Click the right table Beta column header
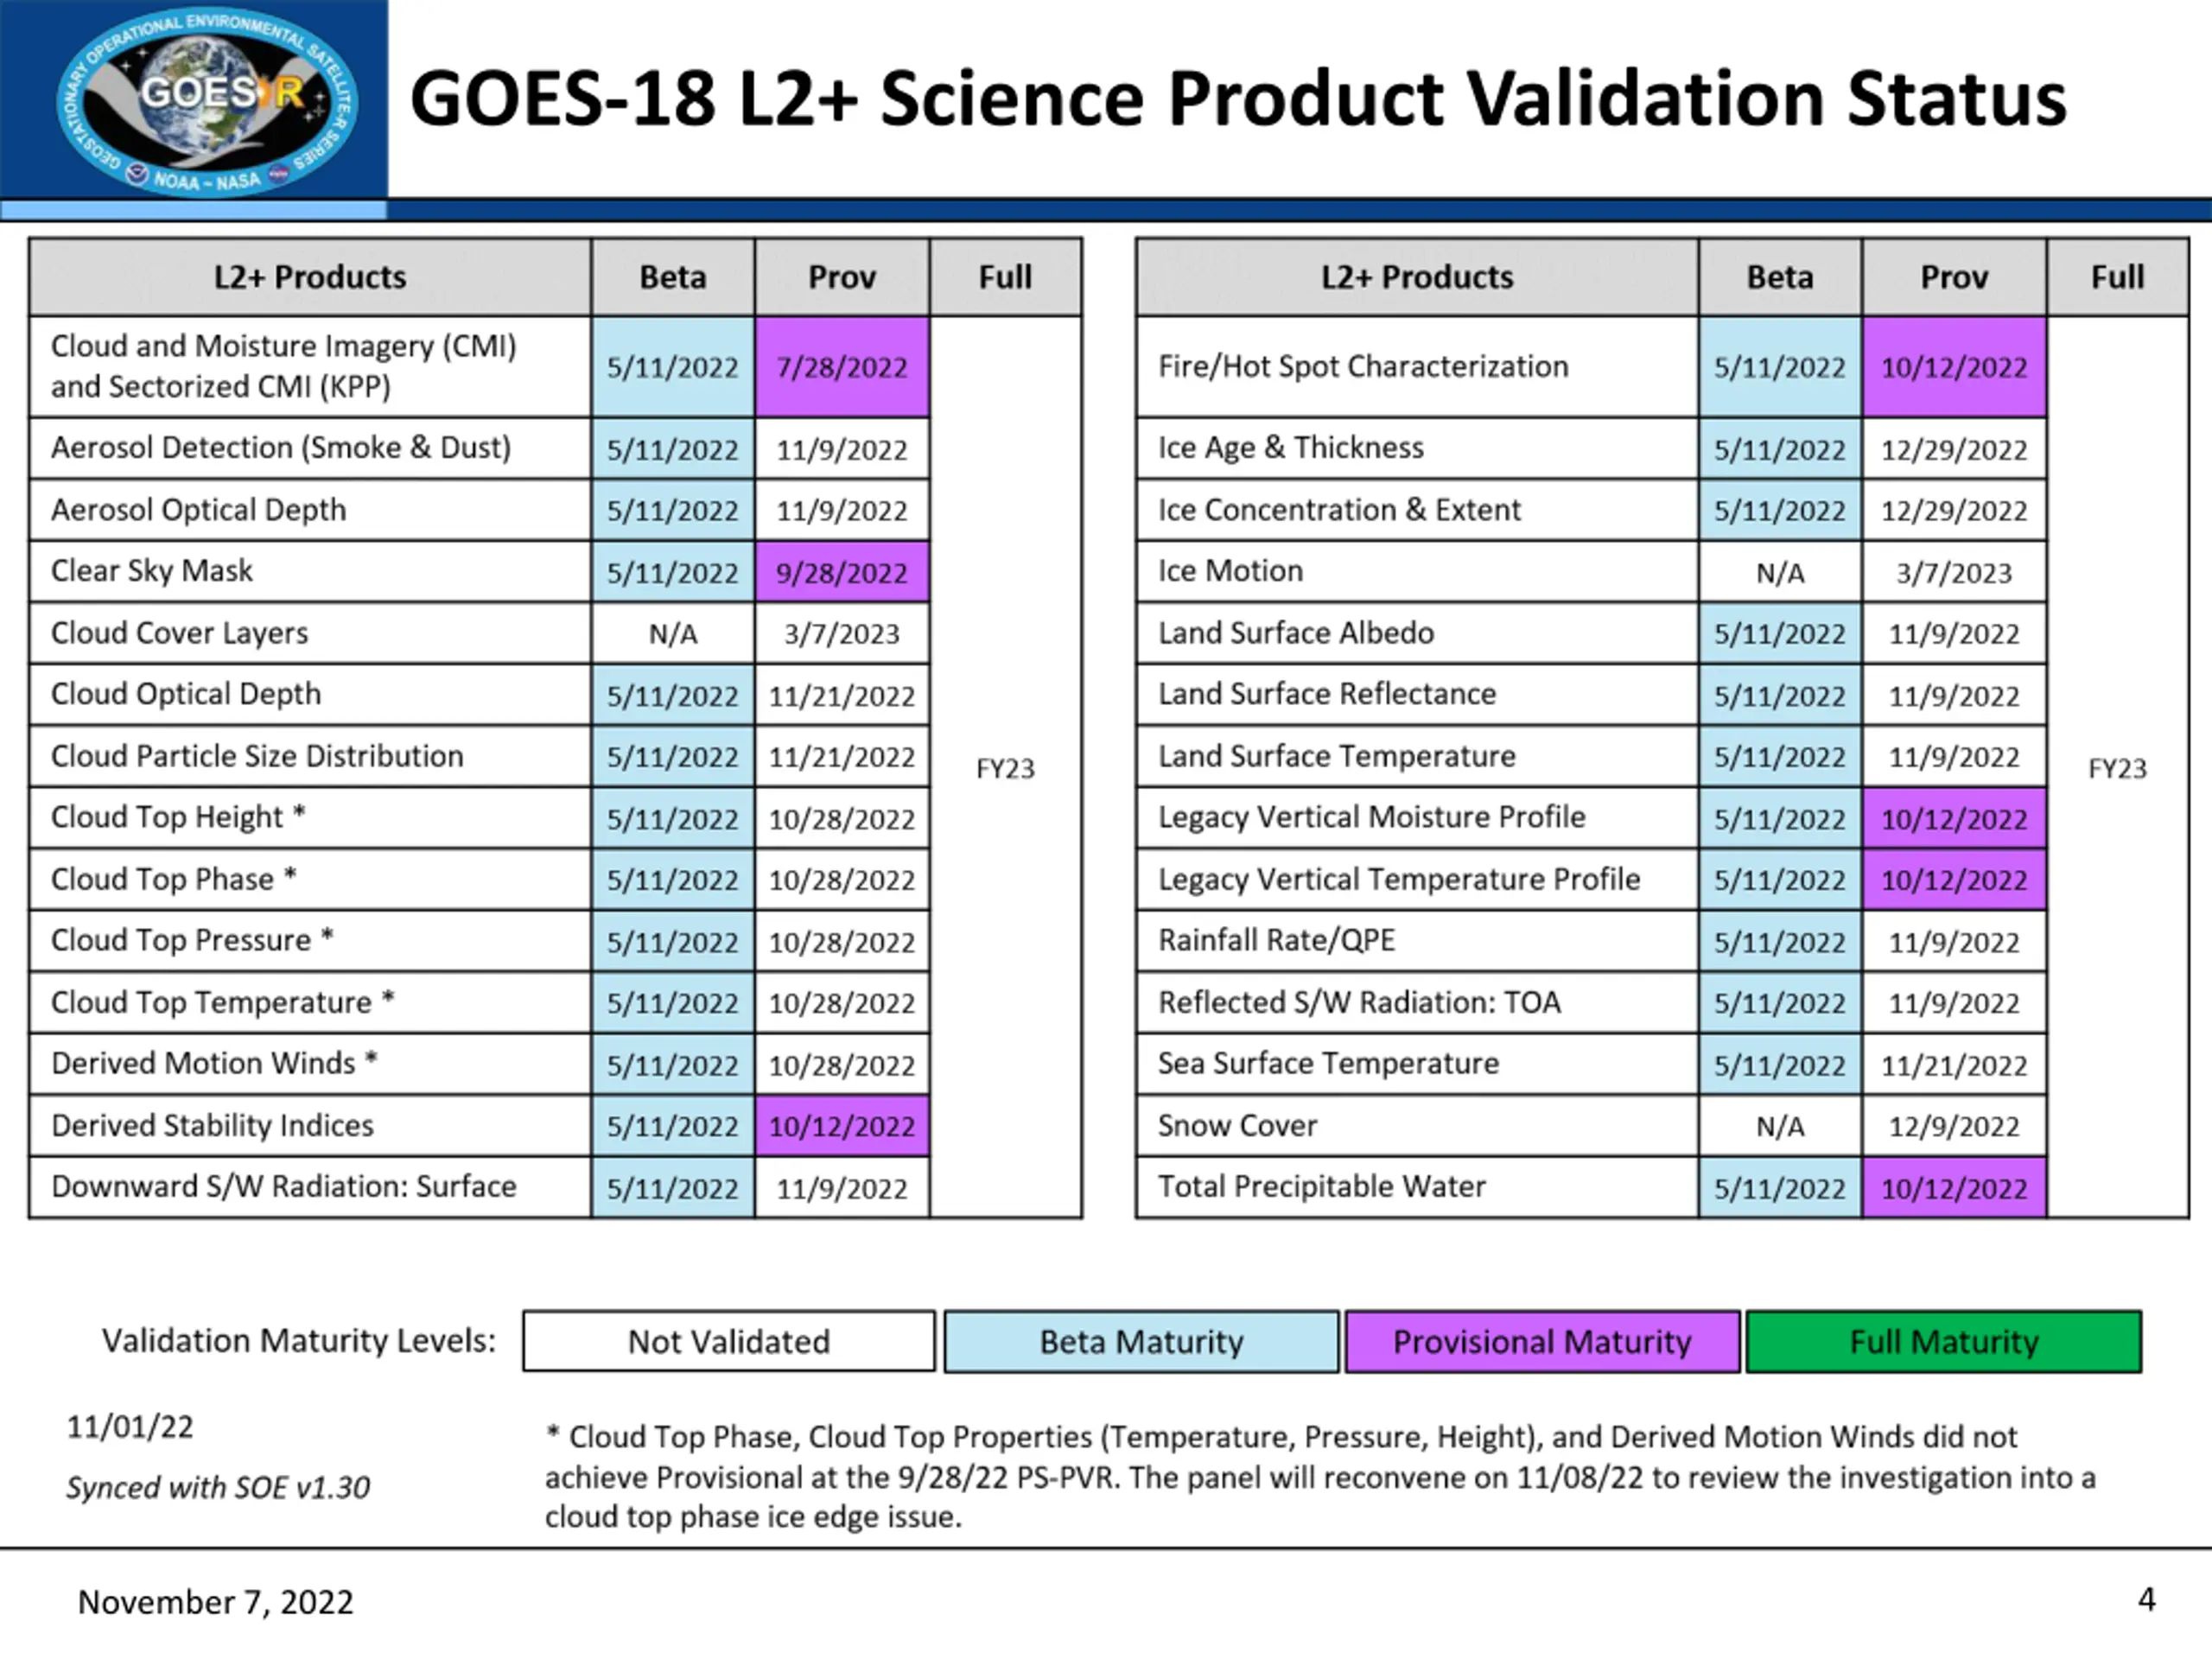This screenshot has height=1659, width=2212. click(x=1780, y=277)
